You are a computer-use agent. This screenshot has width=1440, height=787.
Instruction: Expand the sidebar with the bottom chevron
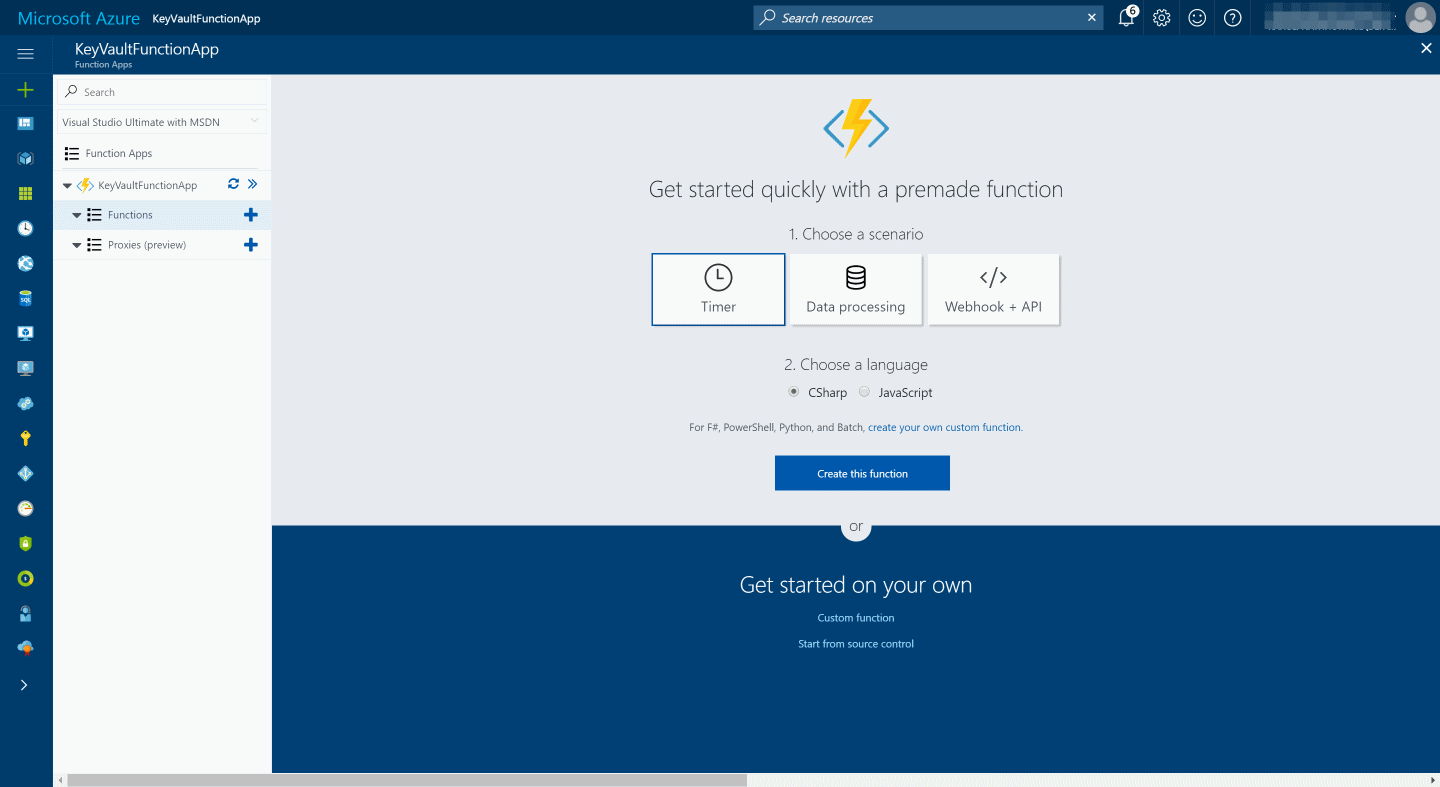(24, 685)
